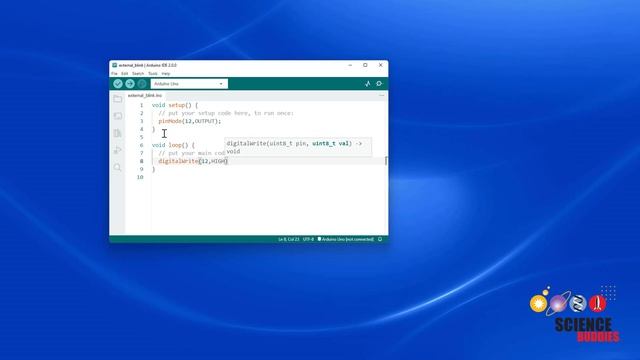Viewport: 640px width, 360px height.
Task: Open the Debug sidebar icon
Action: tap(118, 150)
